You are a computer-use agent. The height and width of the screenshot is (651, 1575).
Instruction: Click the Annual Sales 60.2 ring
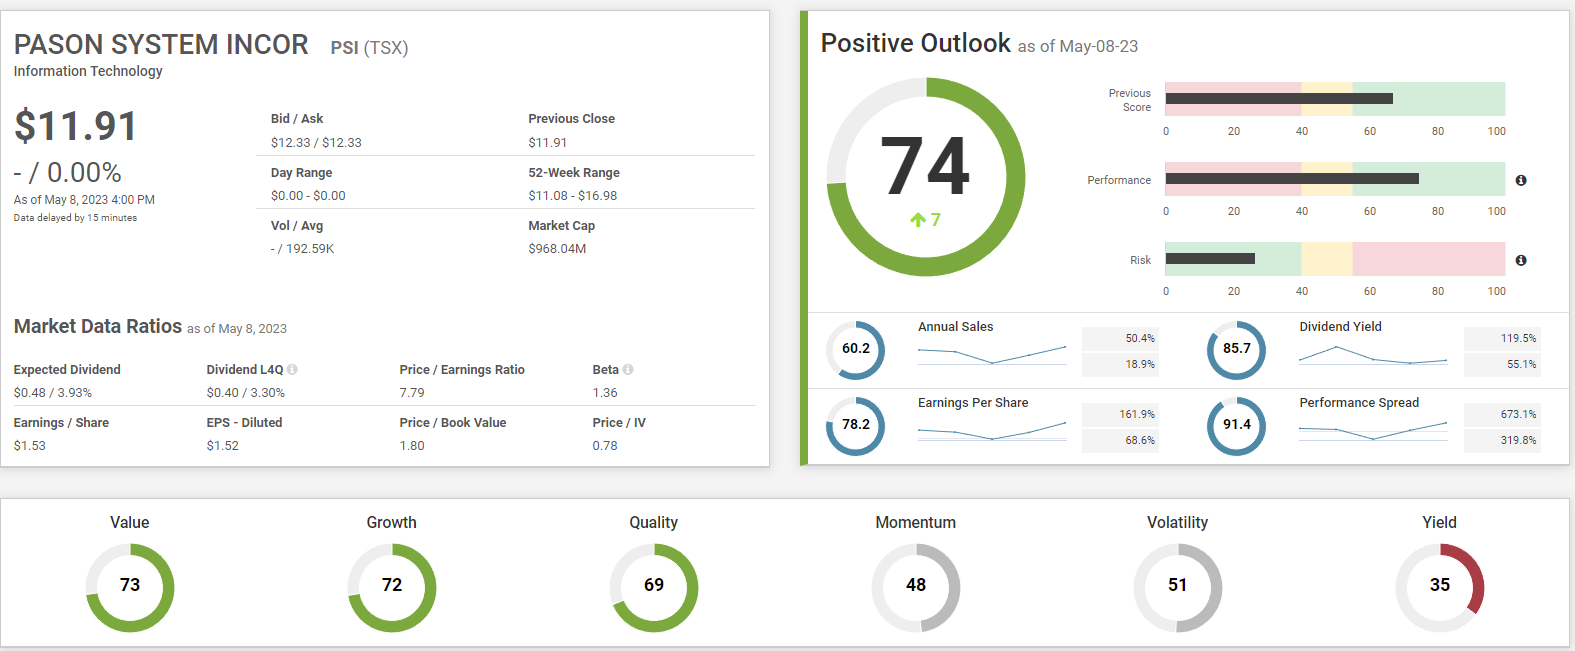(x=856, y=349)
